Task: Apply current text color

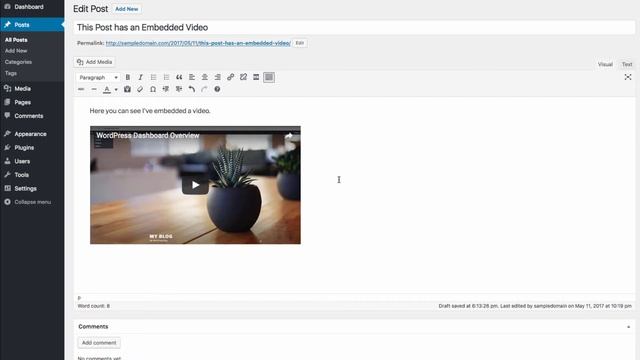Action: 107,89
